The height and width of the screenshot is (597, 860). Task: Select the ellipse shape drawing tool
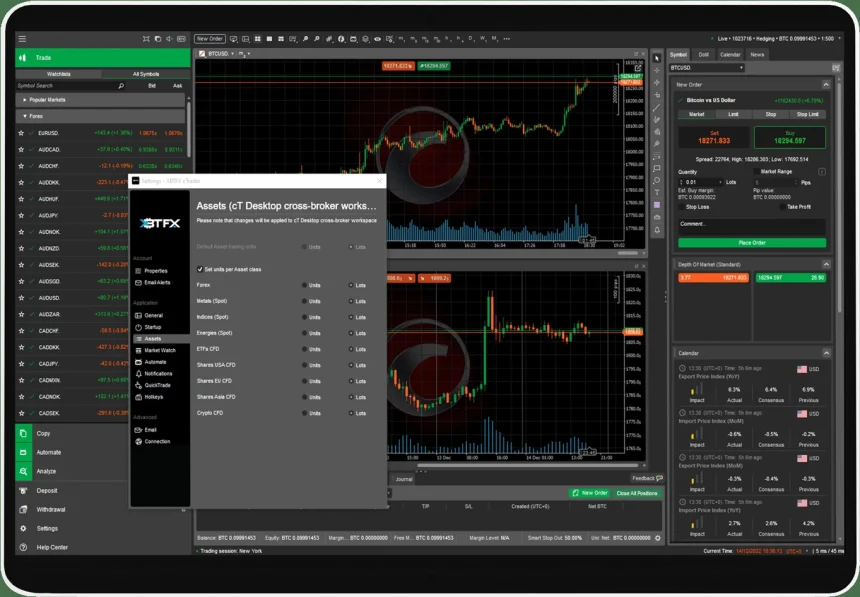click(x=657, y=181)
